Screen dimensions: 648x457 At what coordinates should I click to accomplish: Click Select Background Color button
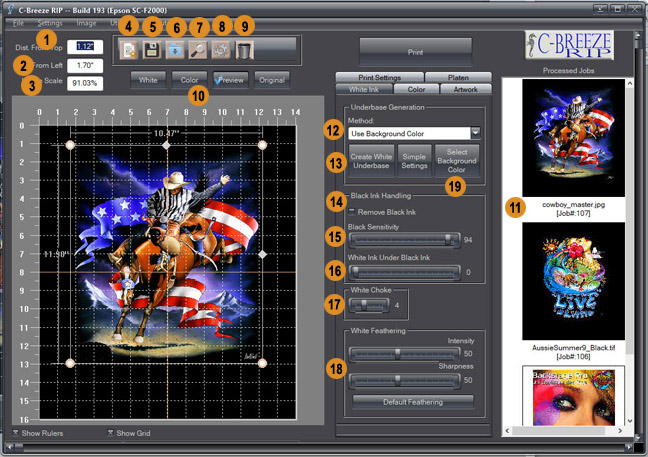tap(457, 161)
